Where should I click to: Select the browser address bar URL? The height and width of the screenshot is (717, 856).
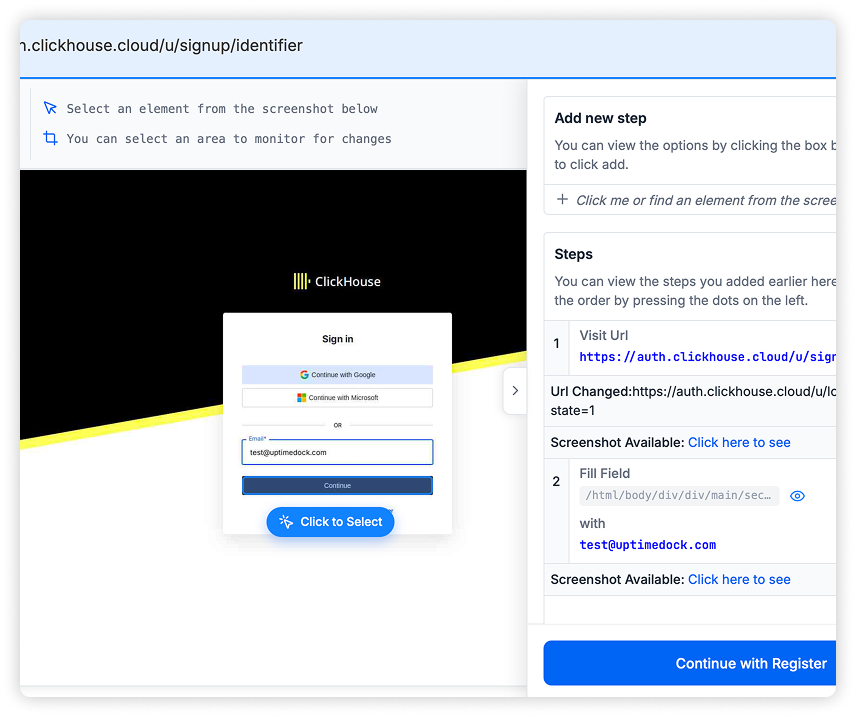(160, 45)
